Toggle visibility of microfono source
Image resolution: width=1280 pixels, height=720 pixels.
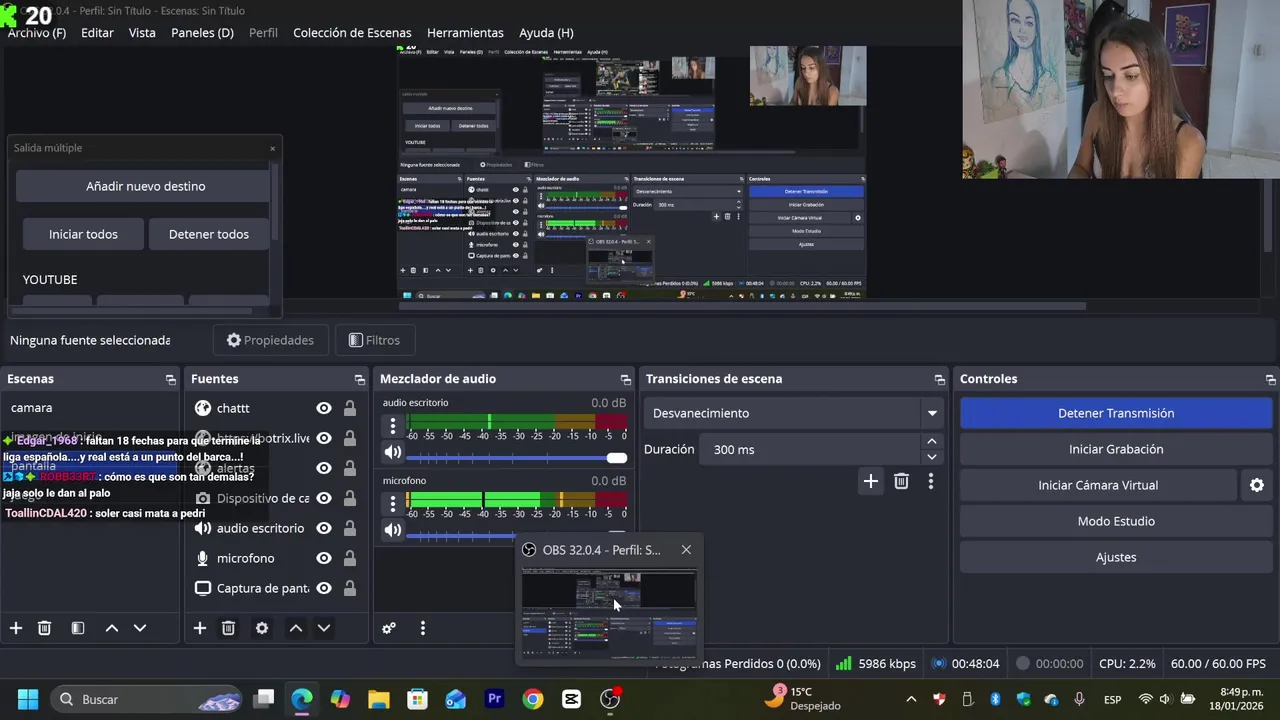tap(324, 558)
